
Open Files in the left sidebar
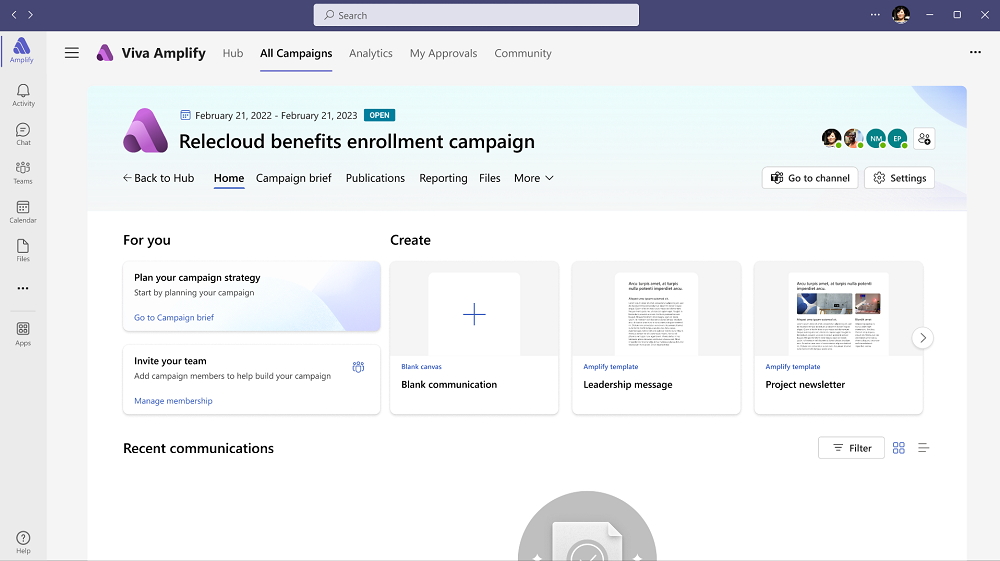pyautogui.click(x=23, y=249)
